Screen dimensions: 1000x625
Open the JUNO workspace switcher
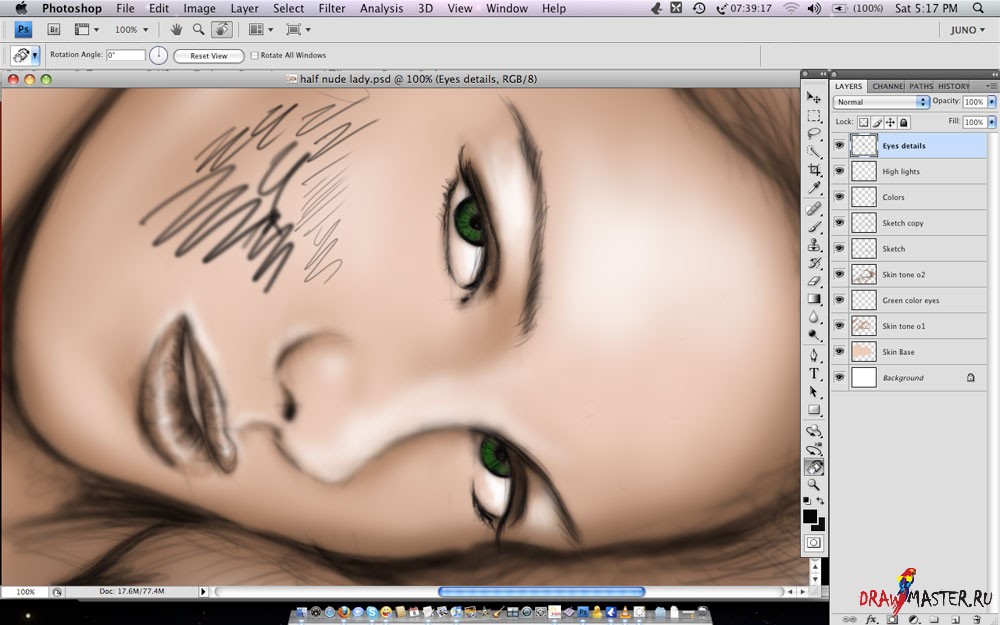[967, 30]
